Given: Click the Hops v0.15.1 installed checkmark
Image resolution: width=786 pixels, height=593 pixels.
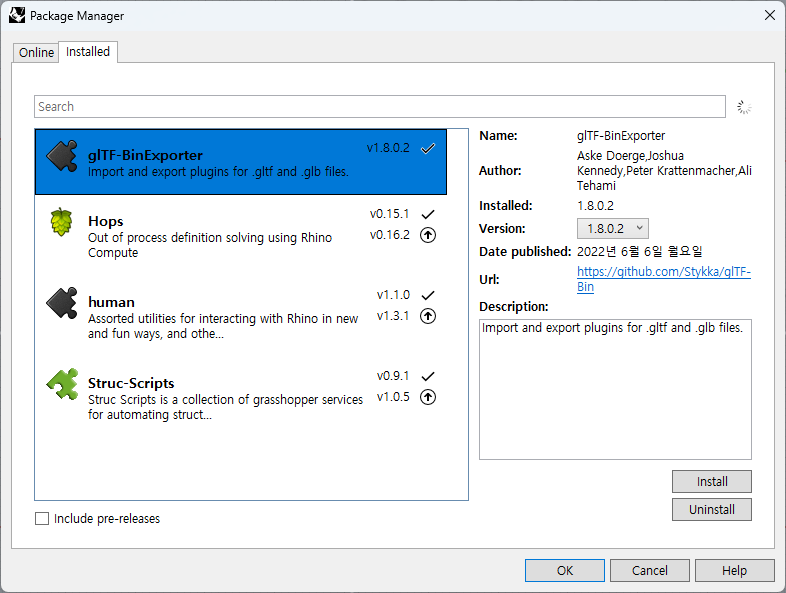Looking at the screenshot, I should 428,215.
